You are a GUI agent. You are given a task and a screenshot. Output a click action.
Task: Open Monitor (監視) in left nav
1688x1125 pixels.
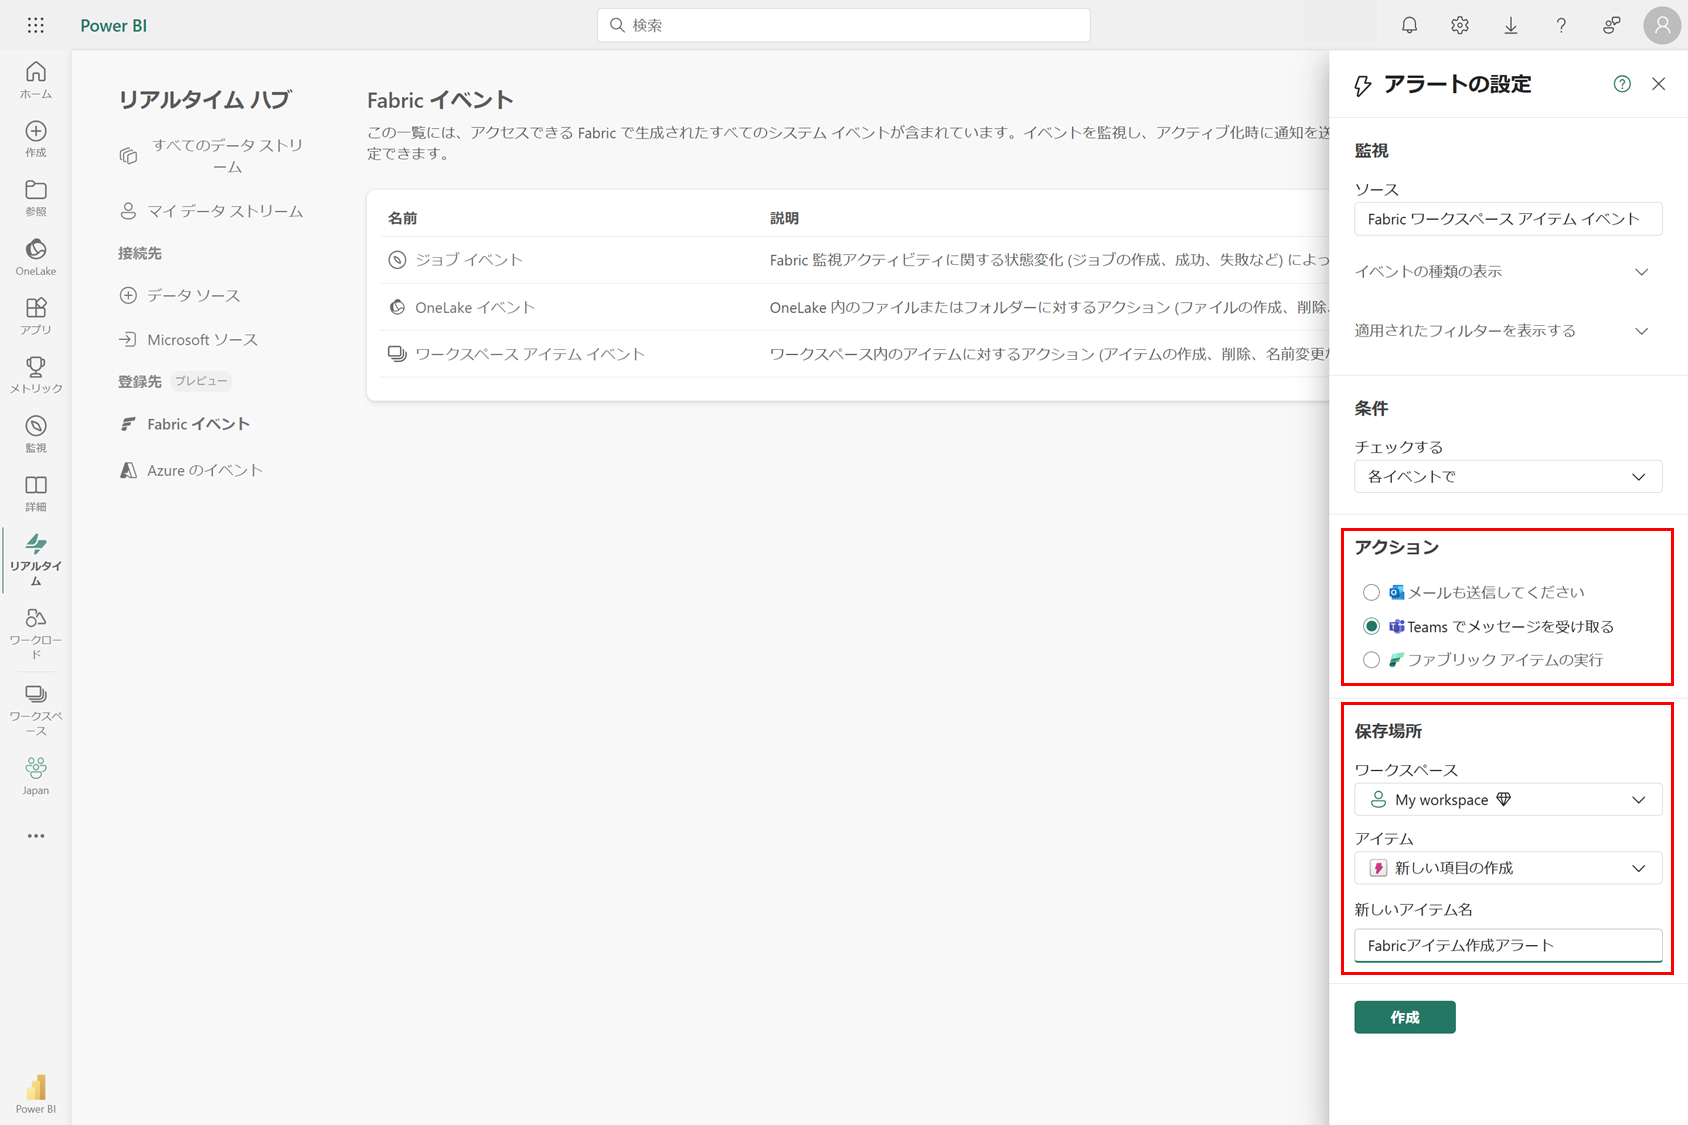coord(36,434)
